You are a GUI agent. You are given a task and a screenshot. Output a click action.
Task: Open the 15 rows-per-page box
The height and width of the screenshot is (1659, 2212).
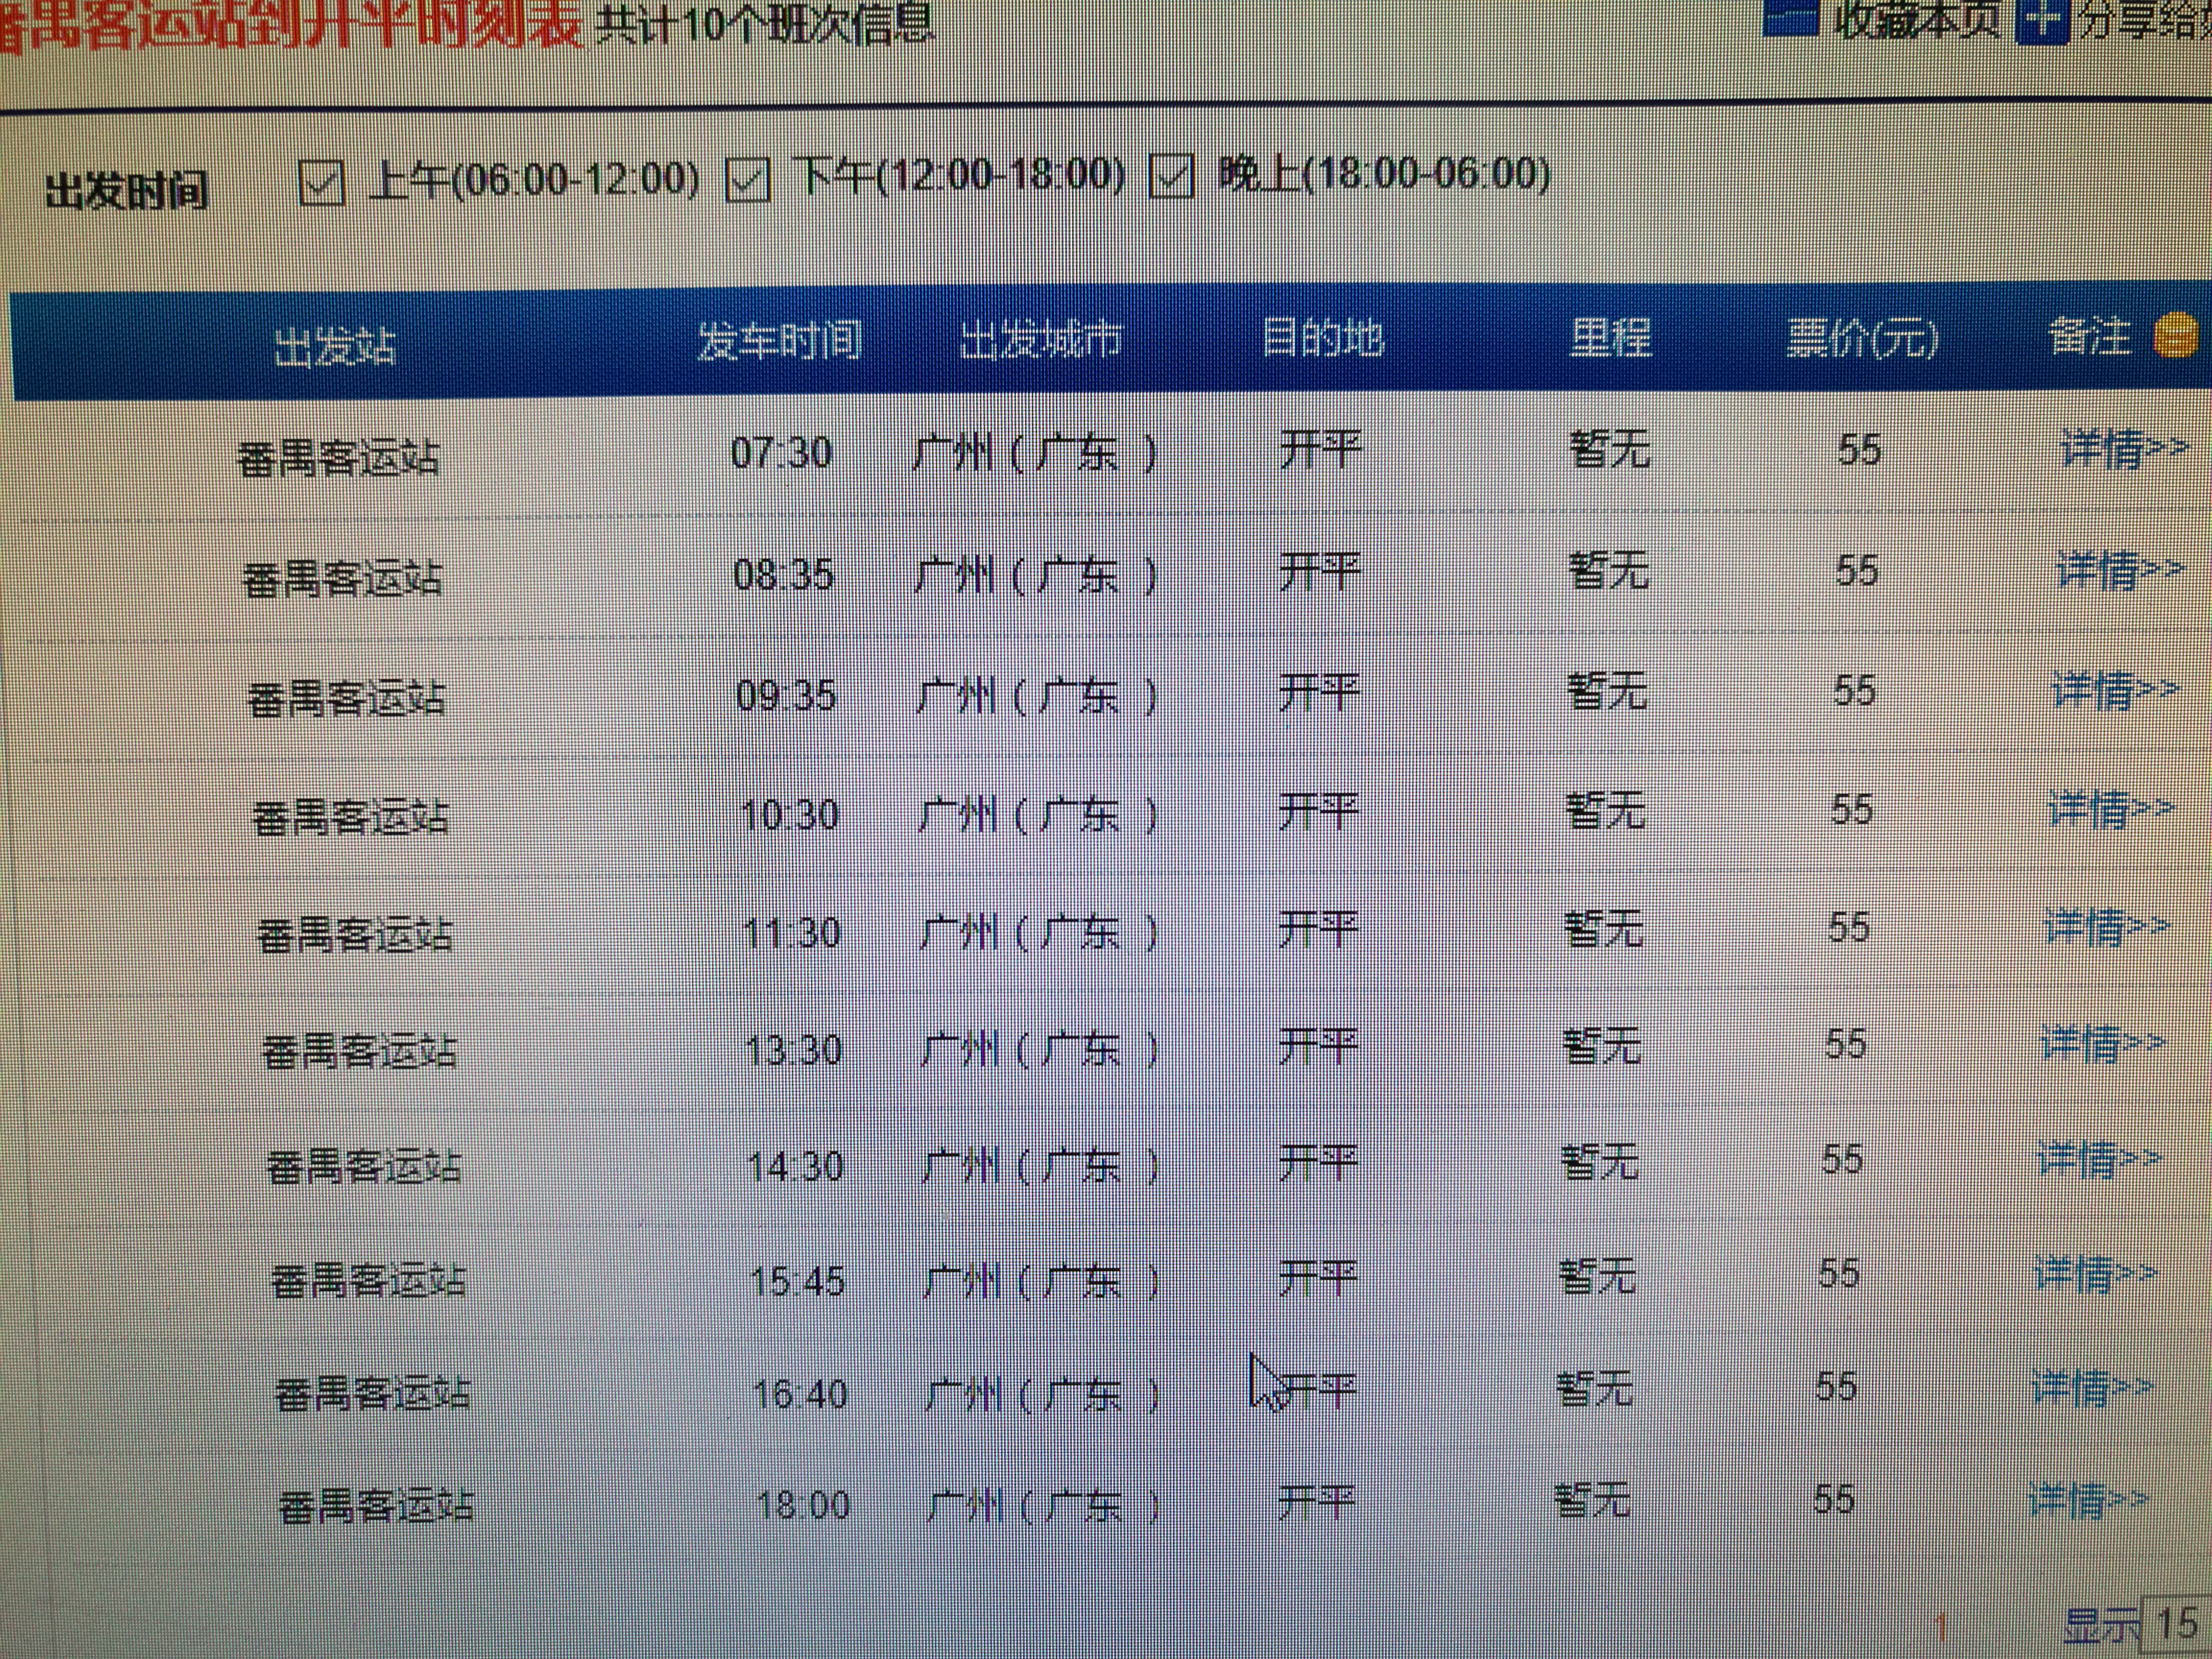2177,1623
